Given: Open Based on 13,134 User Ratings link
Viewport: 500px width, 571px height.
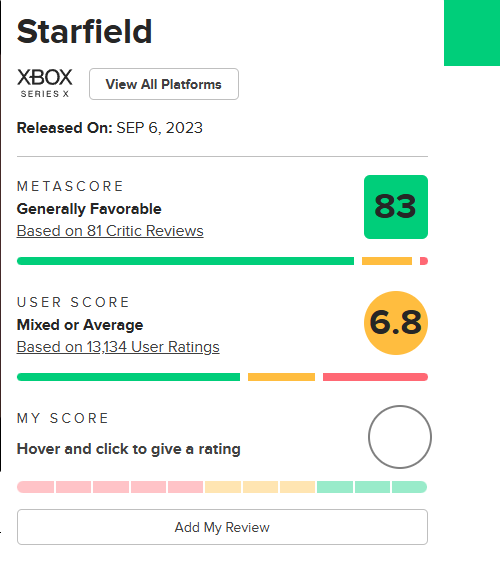Looking at the screenshot, I should tap(118, 347).
